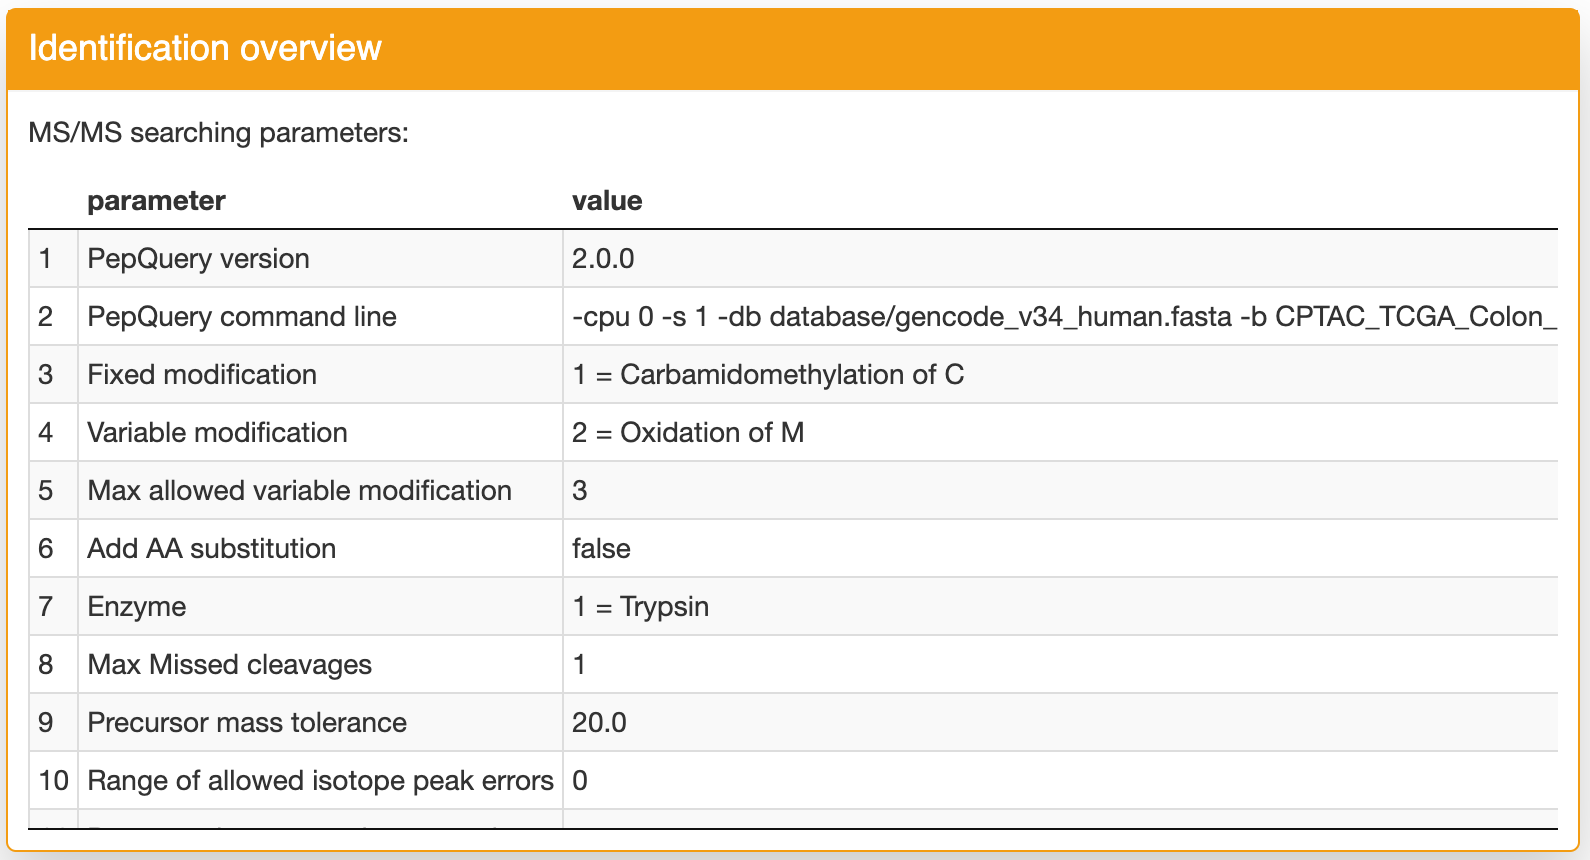Click the command line value starting '-cpu 0 -s 1'
Screen dimensions: 1590x860
click(1060, 317)
